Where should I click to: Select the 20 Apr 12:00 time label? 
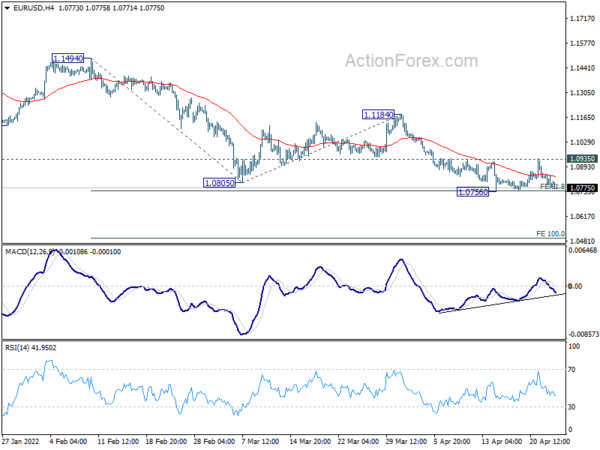(x=550, y=441)
